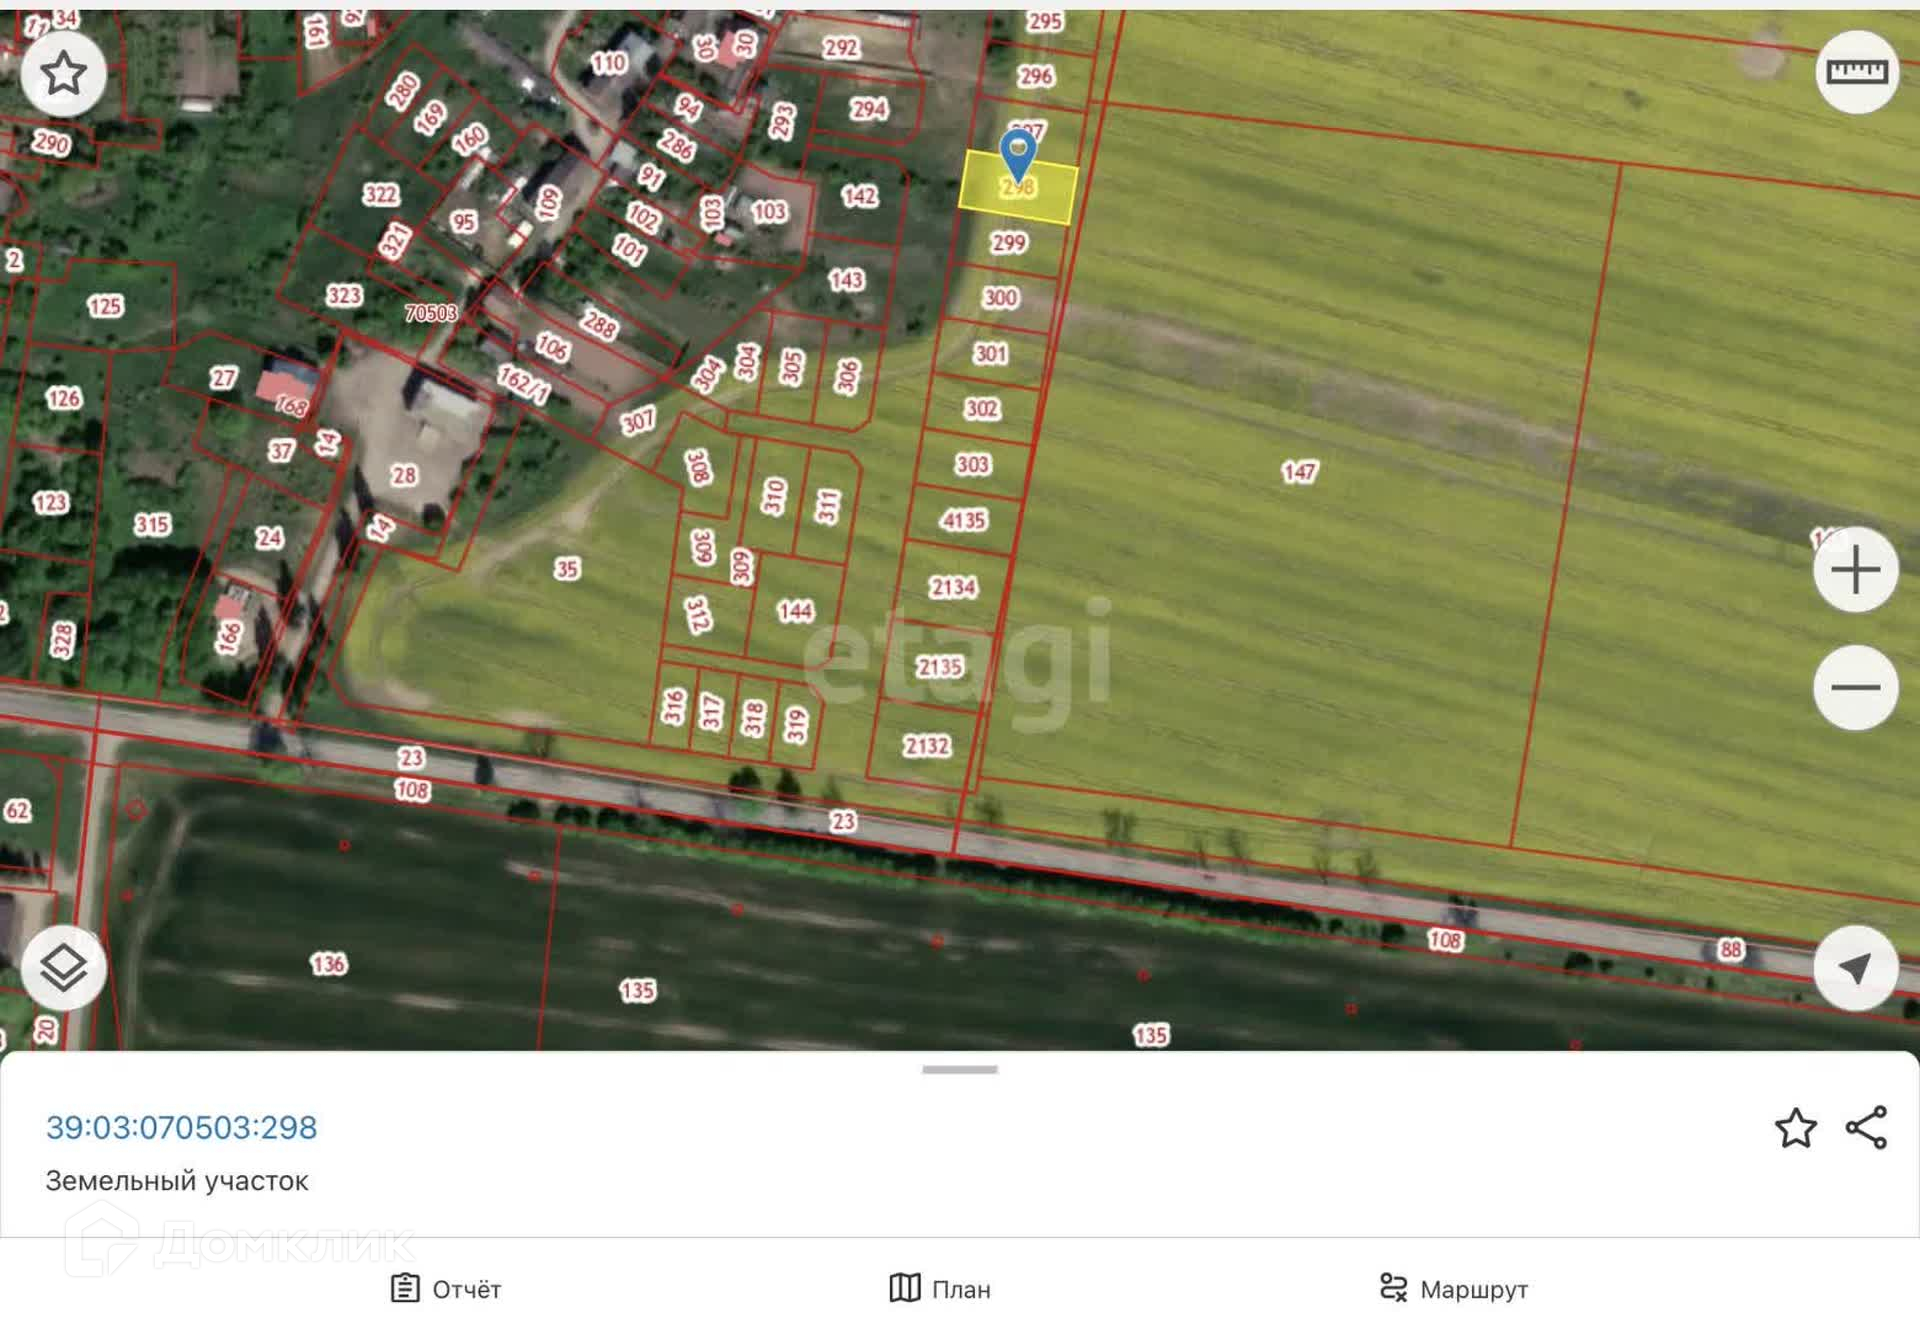Screen dimensions: 1920x1329
Task: Switch to the План tab
Action: 940,1289
